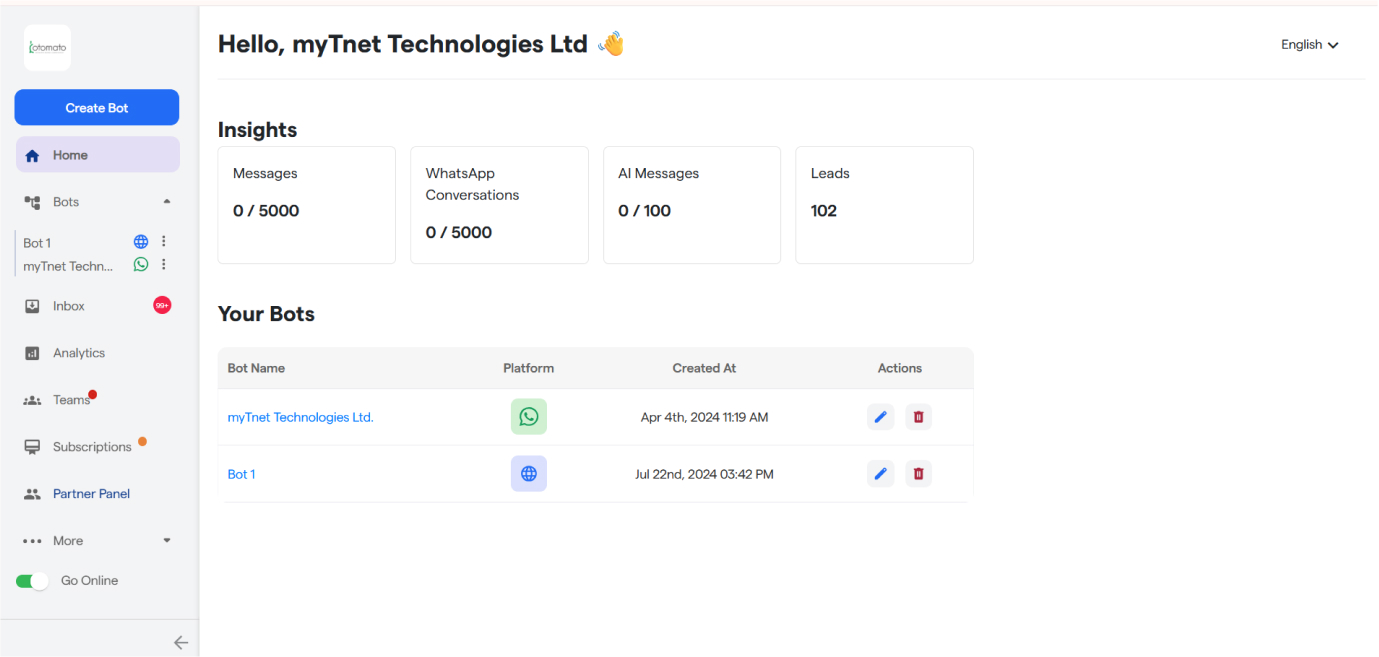Click the edit pencil for myTnet Technologies Ltd.
1379x657 pixels.
[x=880, y=417]
